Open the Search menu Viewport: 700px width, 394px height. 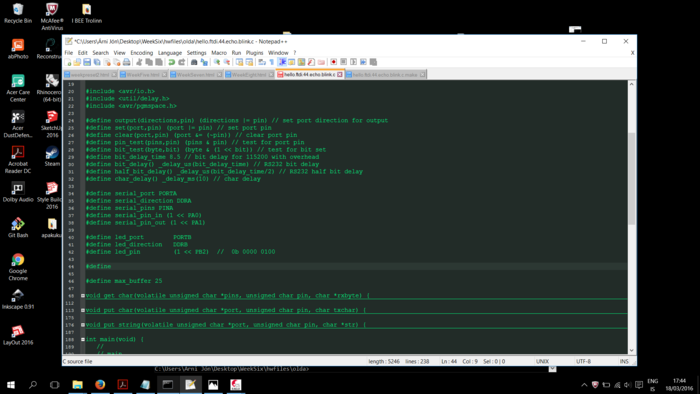tap(100, 53)
